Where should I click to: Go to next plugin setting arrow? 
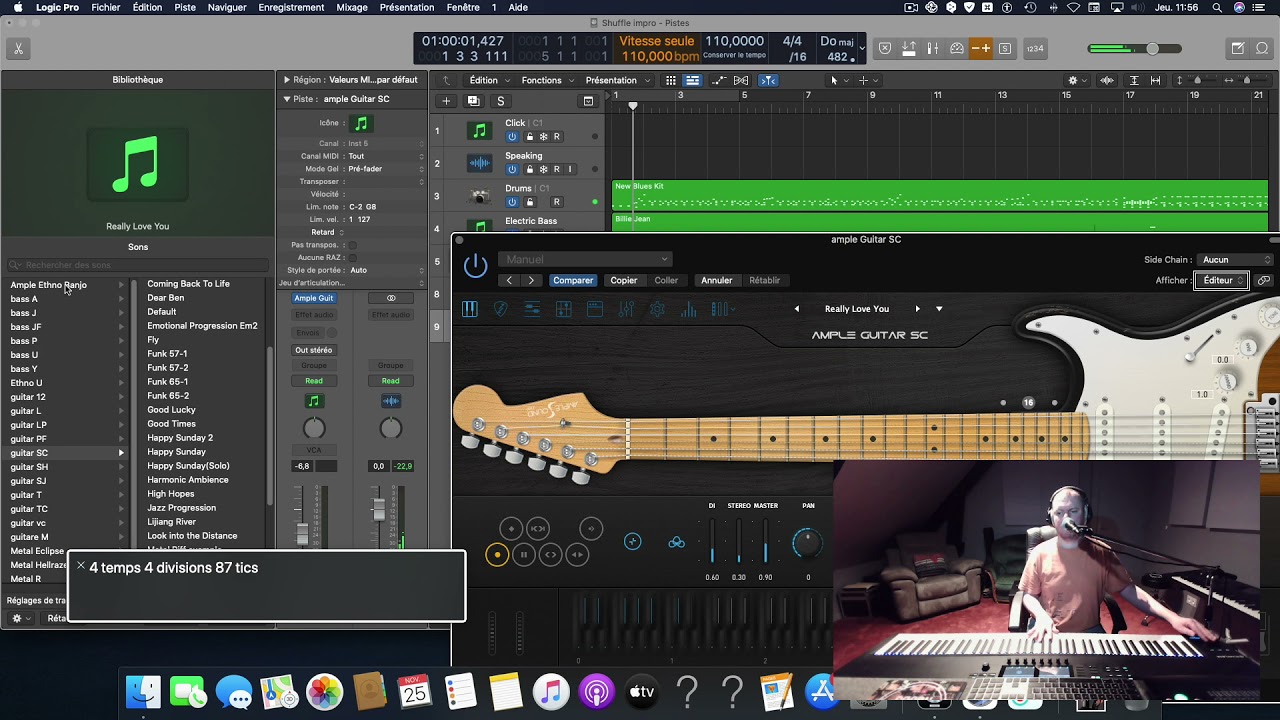coord(531,281)
